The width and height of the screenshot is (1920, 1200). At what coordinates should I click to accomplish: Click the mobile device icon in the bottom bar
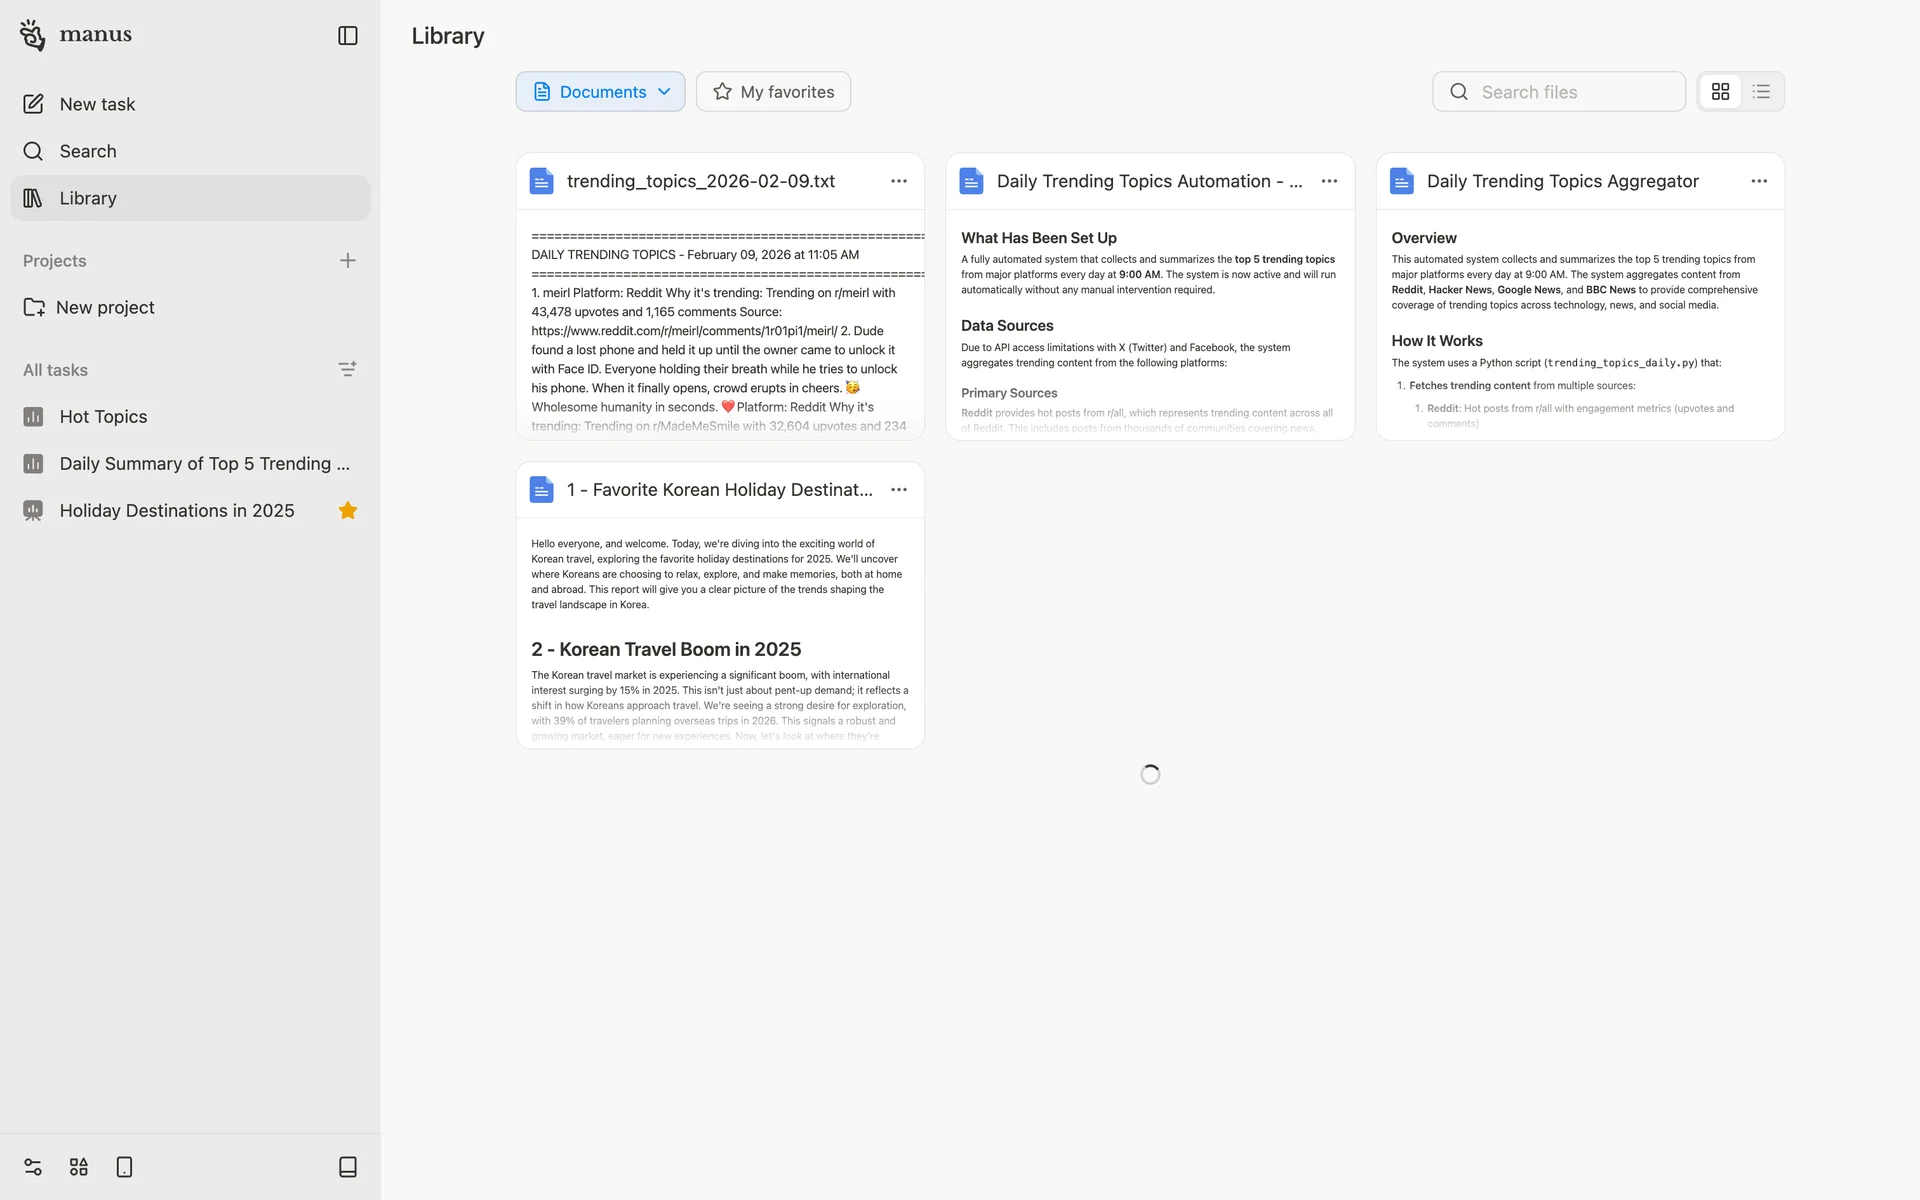tap(124, 1167)
